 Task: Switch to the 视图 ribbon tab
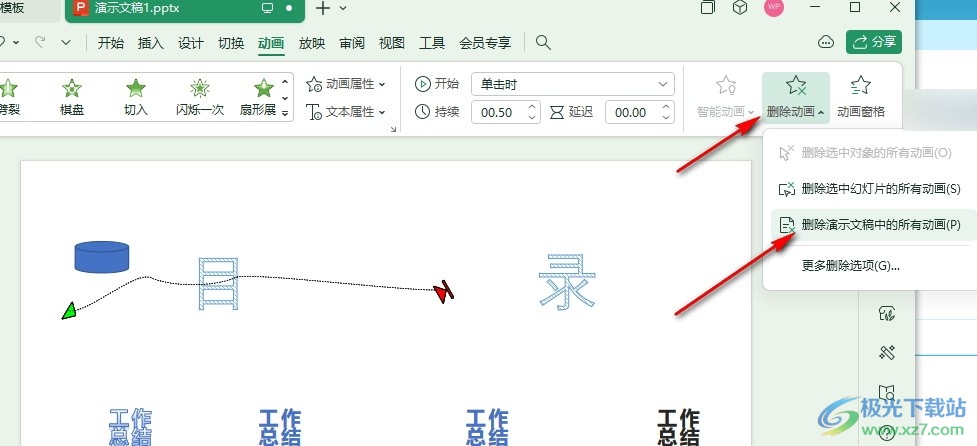click(392, 43)
